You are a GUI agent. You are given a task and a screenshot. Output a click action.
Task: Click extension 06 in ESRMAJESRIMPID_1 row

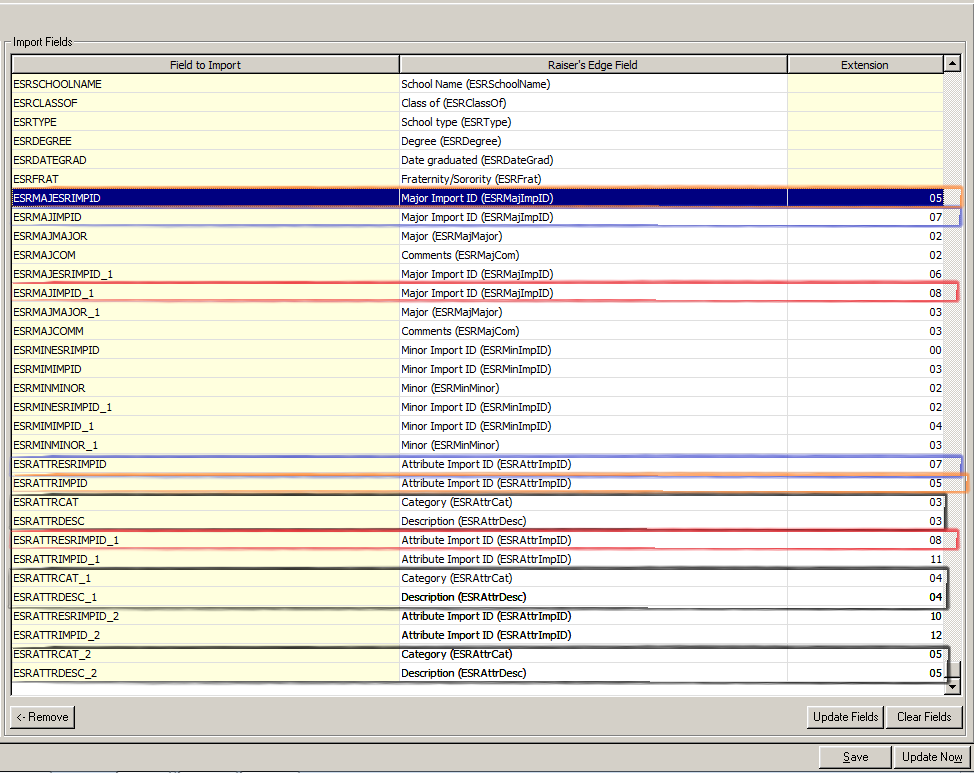(x=865, y=274)
